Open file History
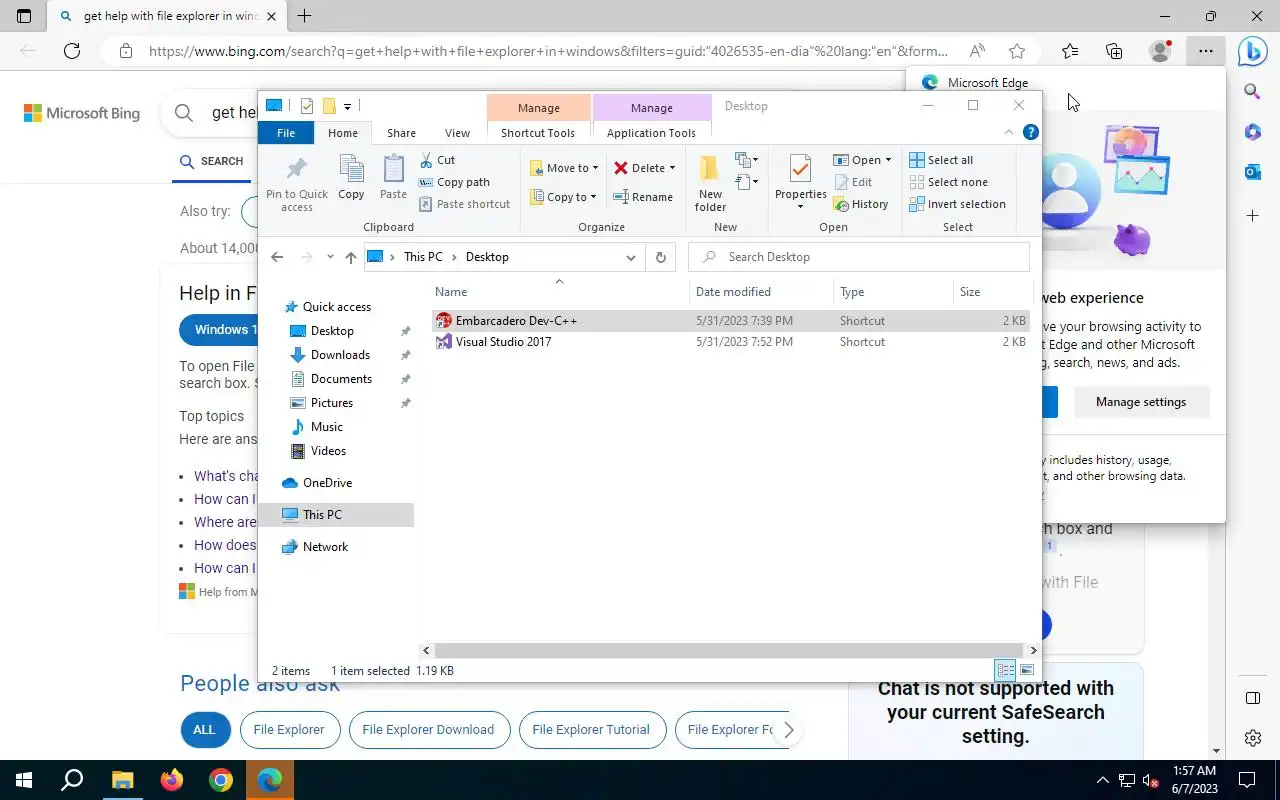This screenshot has height=800, width=1280. coord(860,204)
